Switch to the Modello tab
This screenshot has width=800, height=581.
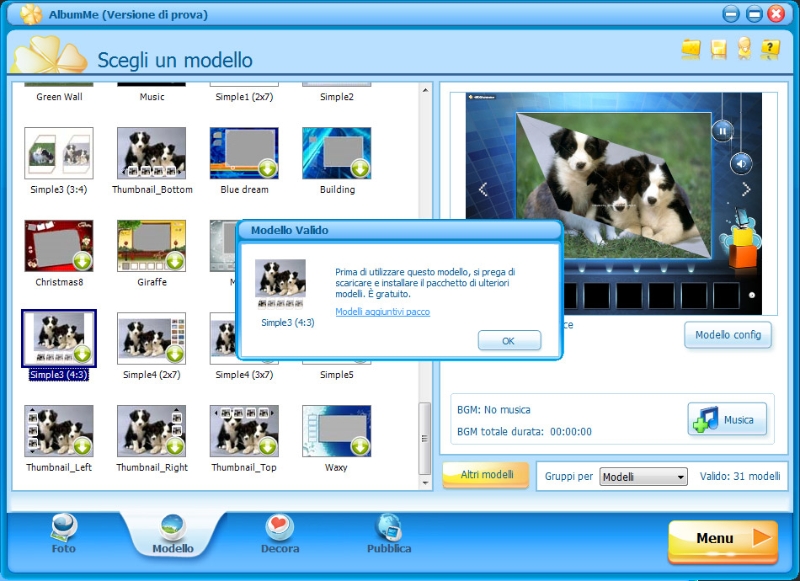tap(173, 534)
